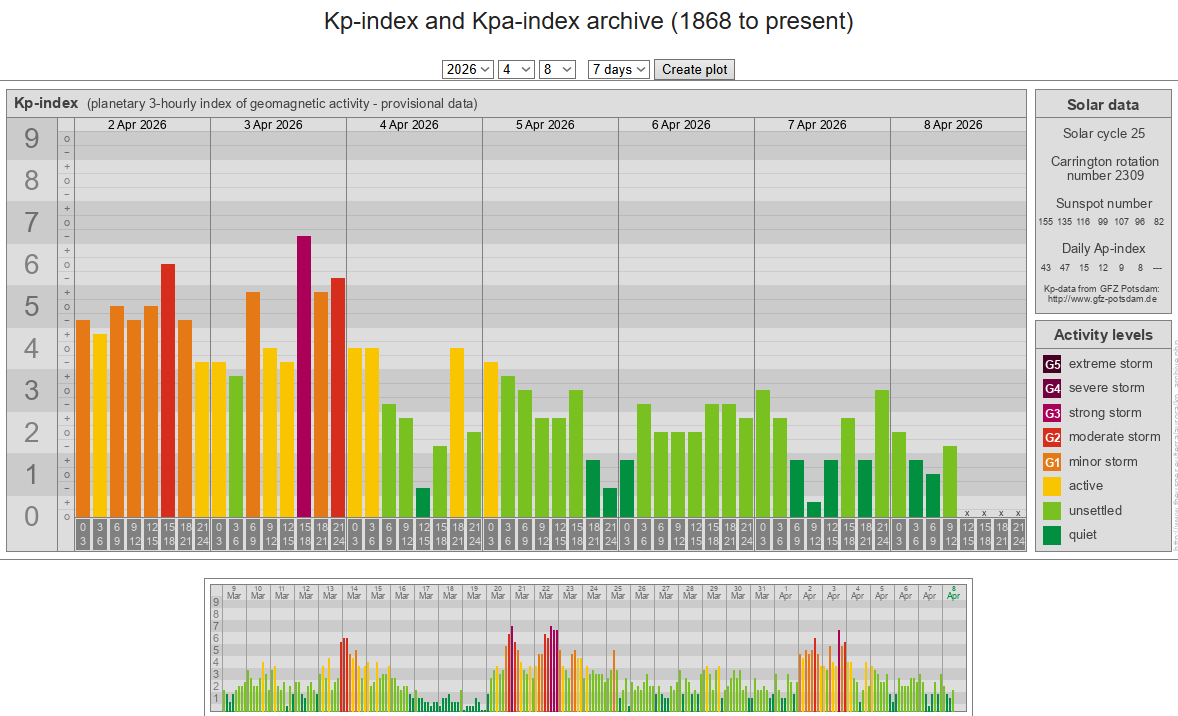
Task: Click the red 15-18 bar on 2 Apr
Action: click(x=168, y=390)
